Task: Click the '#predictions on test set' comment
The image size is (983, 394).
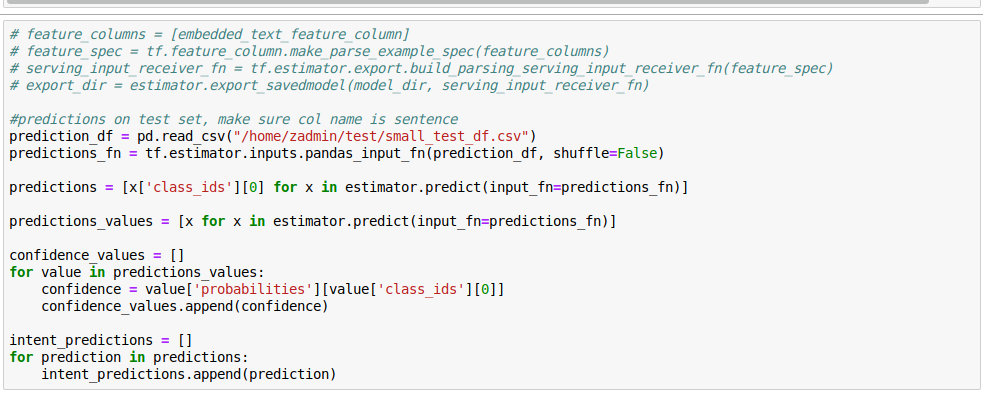Action: pos(234,119)
